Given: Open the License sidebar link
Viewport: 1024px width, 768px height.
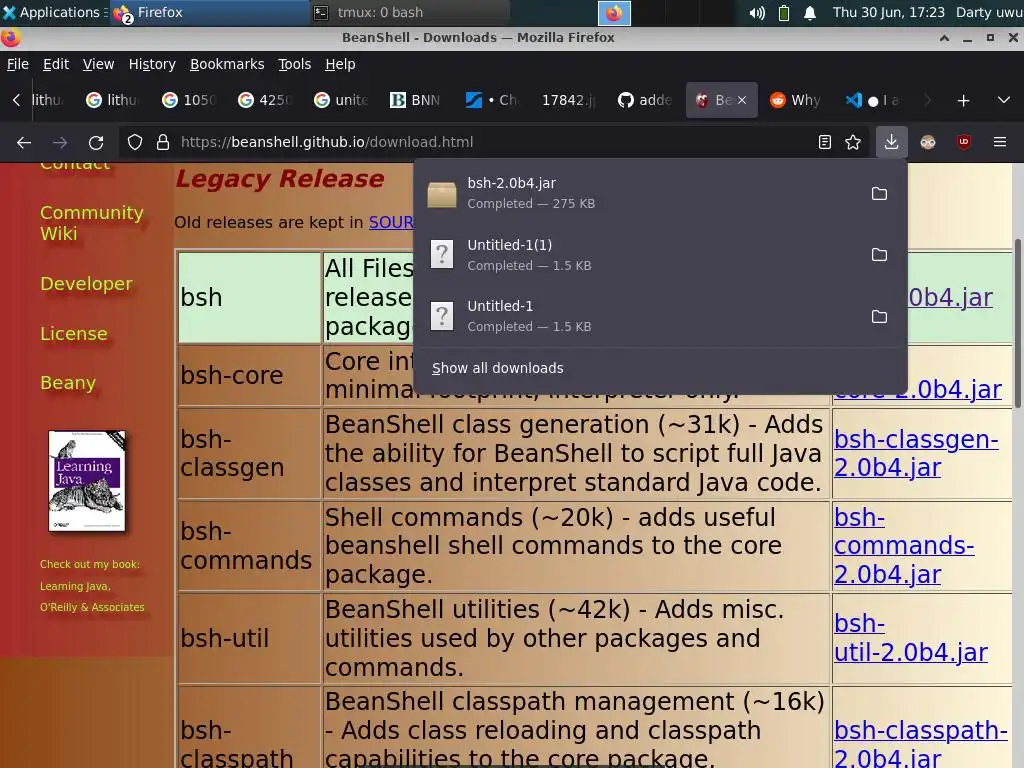Looking at the screenshot, I should (74, 333).
